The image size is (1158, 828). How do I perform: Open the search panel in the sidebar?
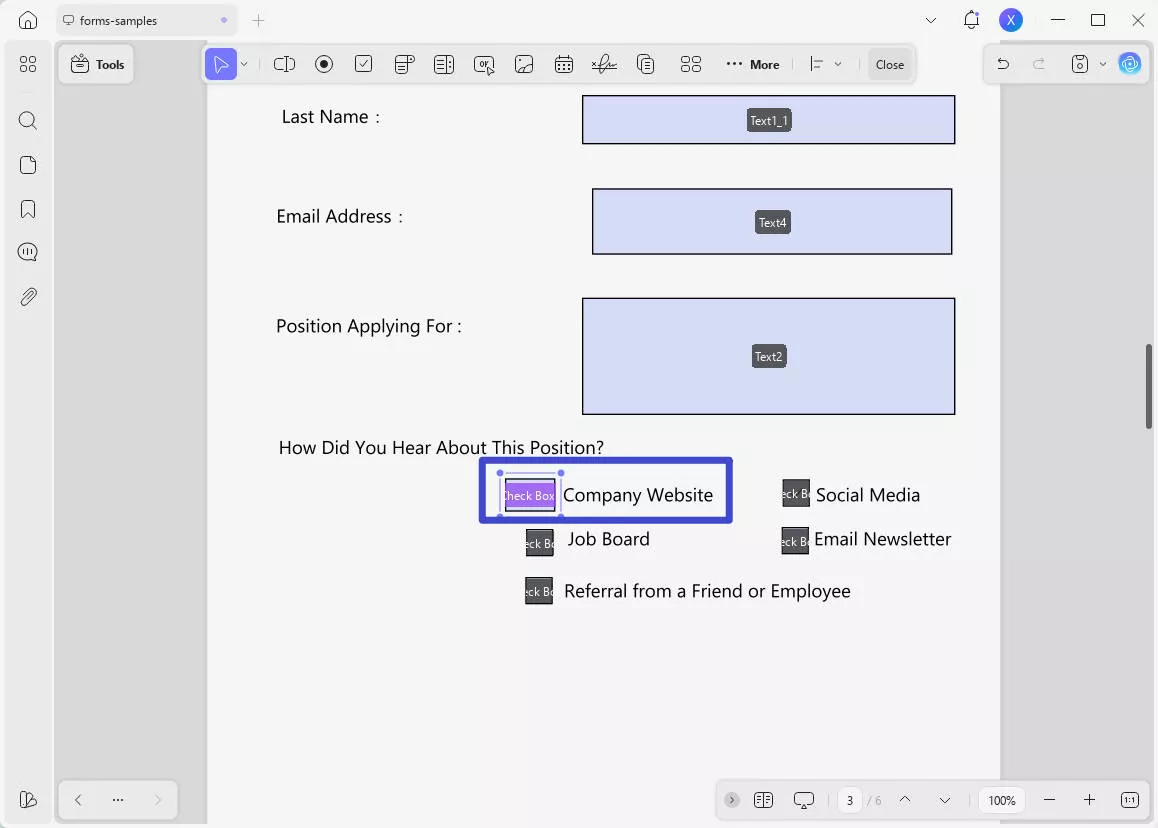point(27,120)
